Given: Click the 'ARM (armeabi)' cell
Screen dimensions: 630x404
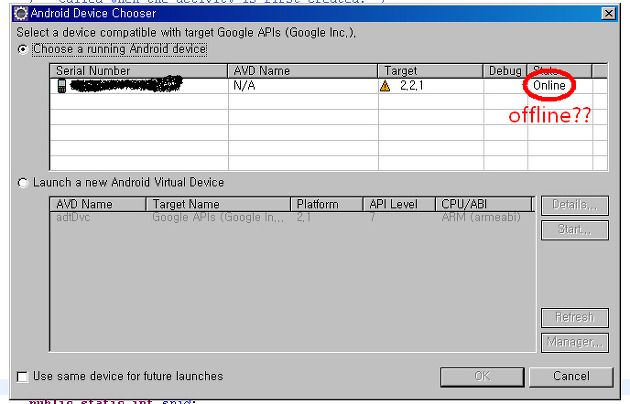Looking at the screenshot, I should (x=481, y=217).
